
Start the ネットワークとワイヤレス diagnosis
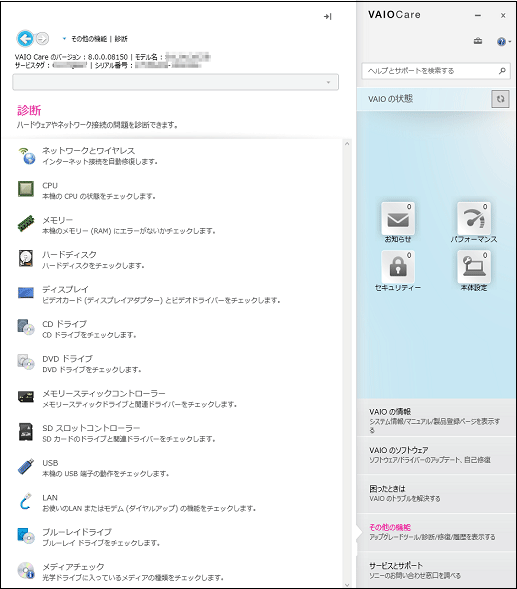tap(88, 151)
